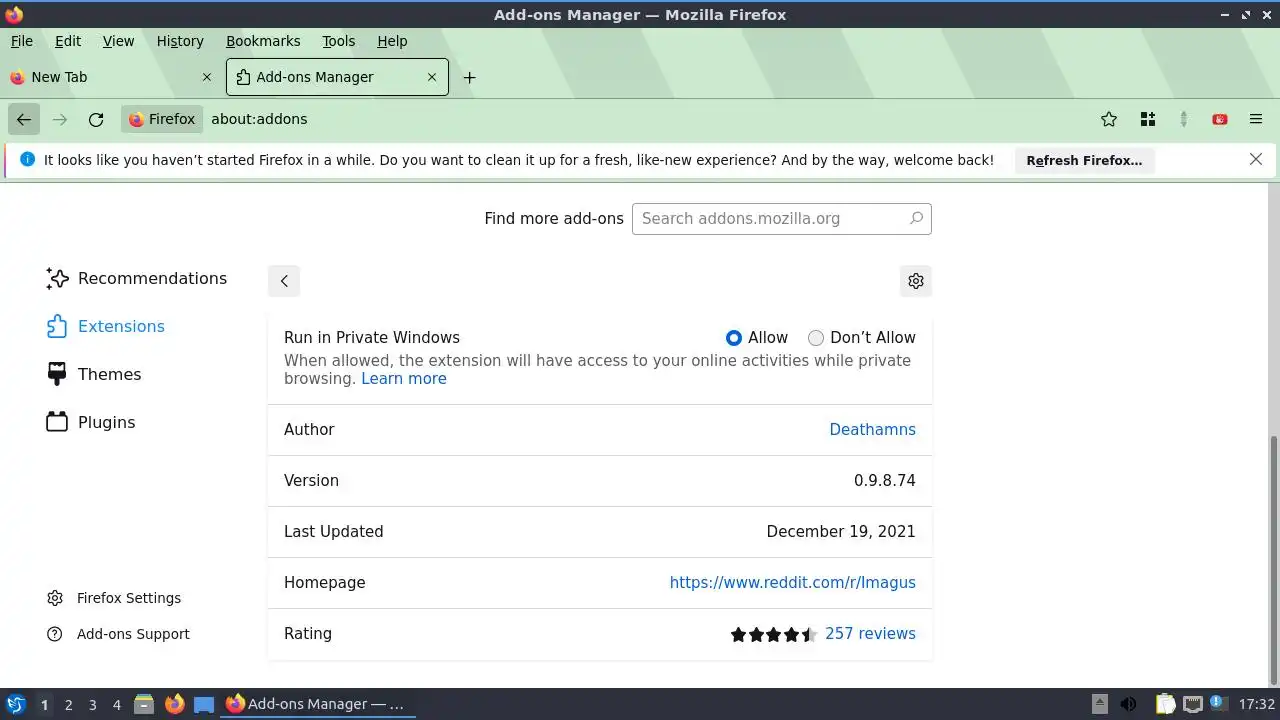The image size is (1280, 720).
Task: Open Firefox Settings from the sidebar
Action: (114, 598)
